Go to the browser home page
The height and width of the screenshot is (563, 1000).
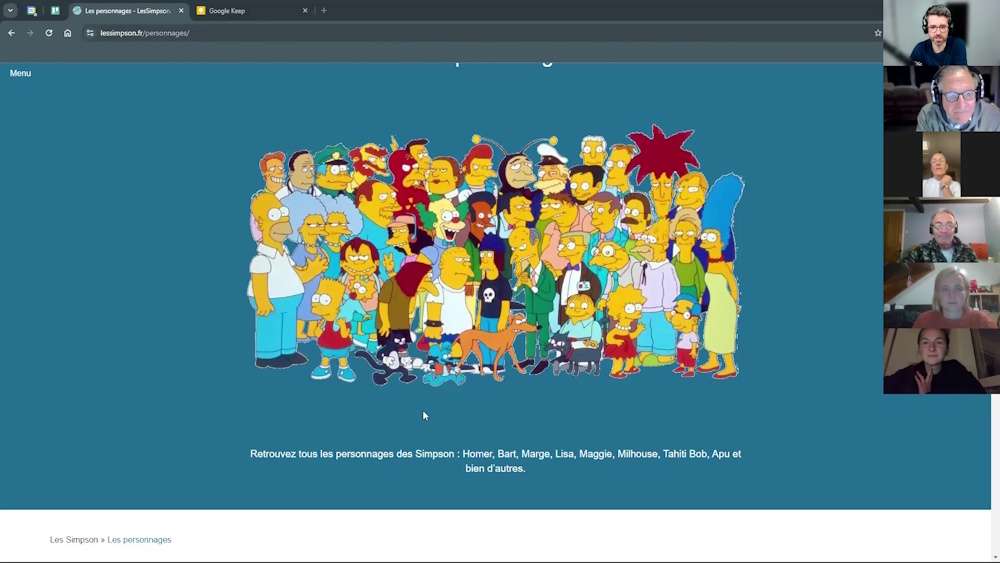point(68,33)
